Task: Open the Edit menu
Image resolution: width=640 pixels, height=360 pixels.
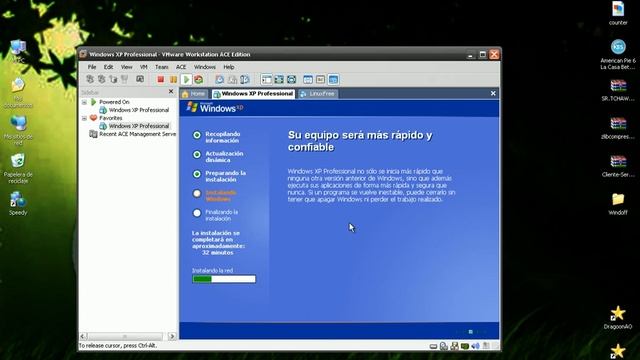Action: click(108, 67)
